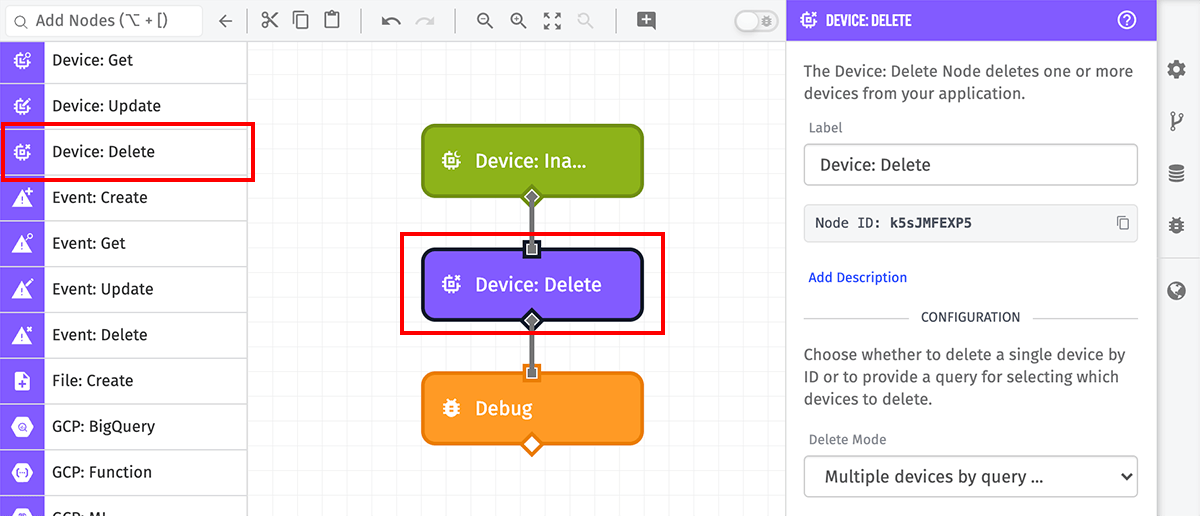This screenshot has width=1200, height=516.
Task: Select the orange Debug node
Action: (532, 408)
